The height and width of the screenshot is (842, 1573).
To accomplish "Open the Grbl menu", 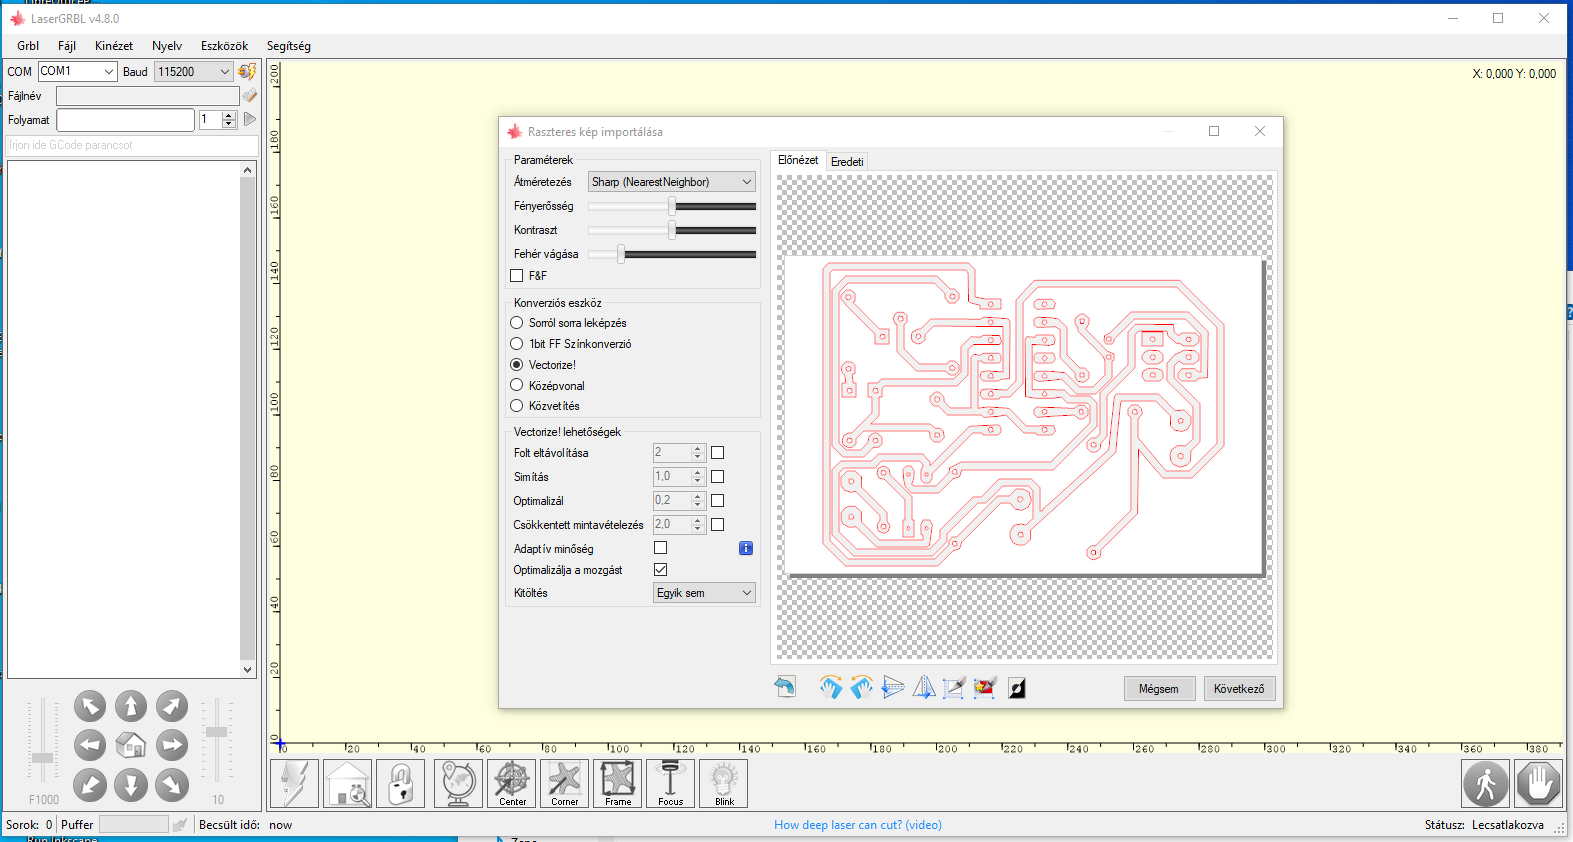I will coord(28,46).
